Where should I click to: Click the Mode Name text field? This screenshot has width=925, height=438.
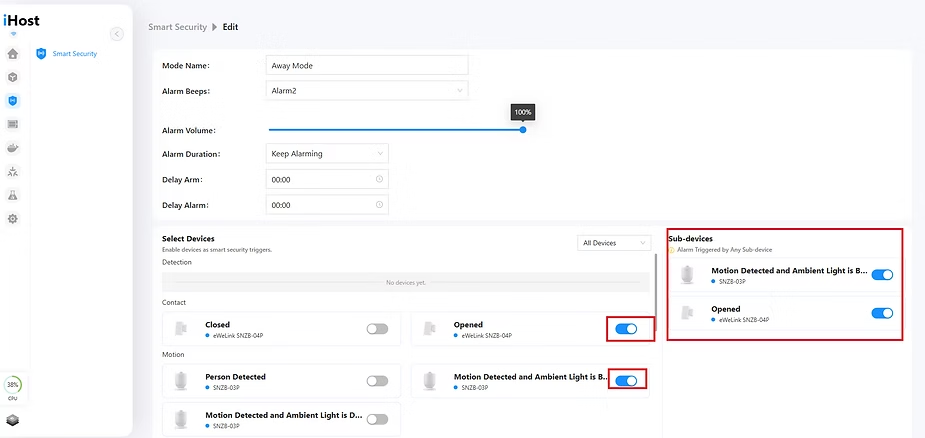368,65
